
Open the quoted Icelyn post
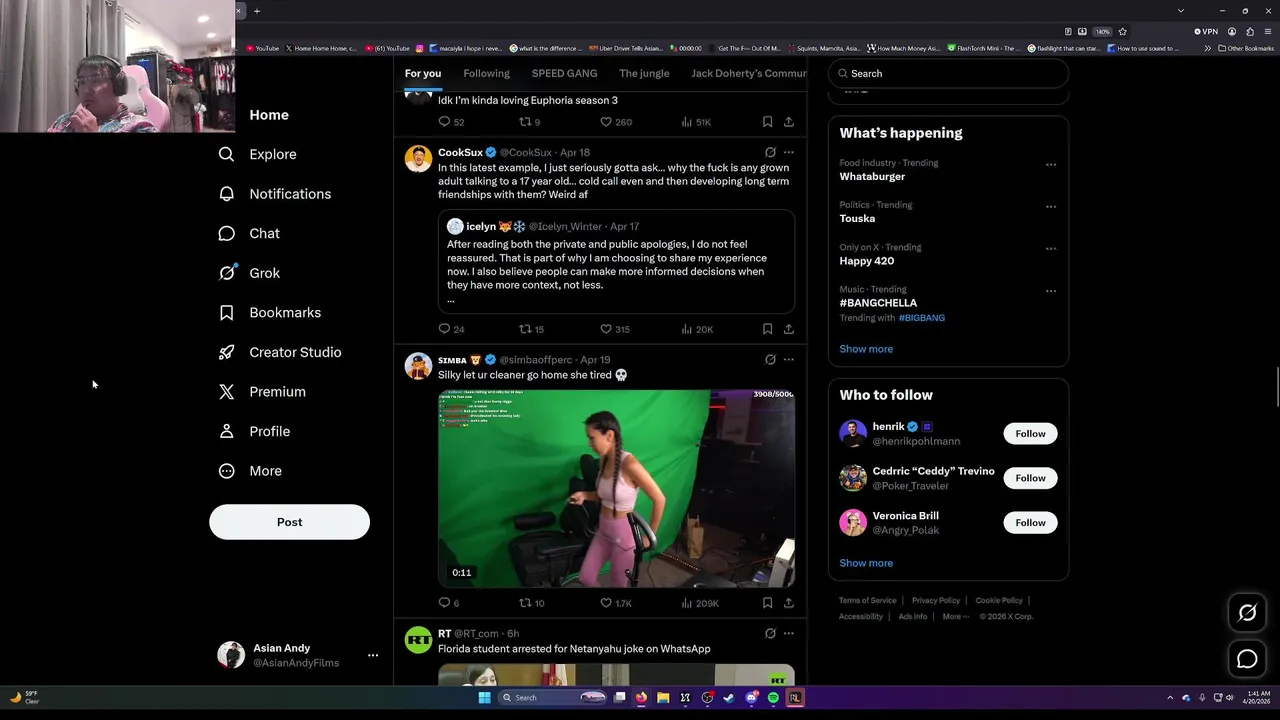click(x=616, y=261)
